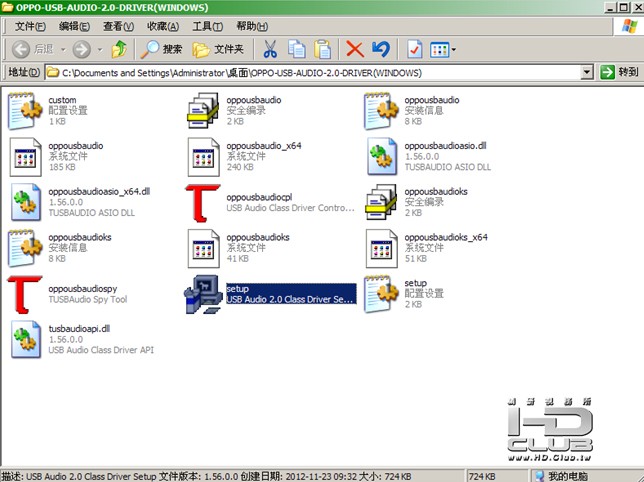Screen dimensions: 644x482
Task: Click the red Delete X icon
Action: click(x=355, y=50)
